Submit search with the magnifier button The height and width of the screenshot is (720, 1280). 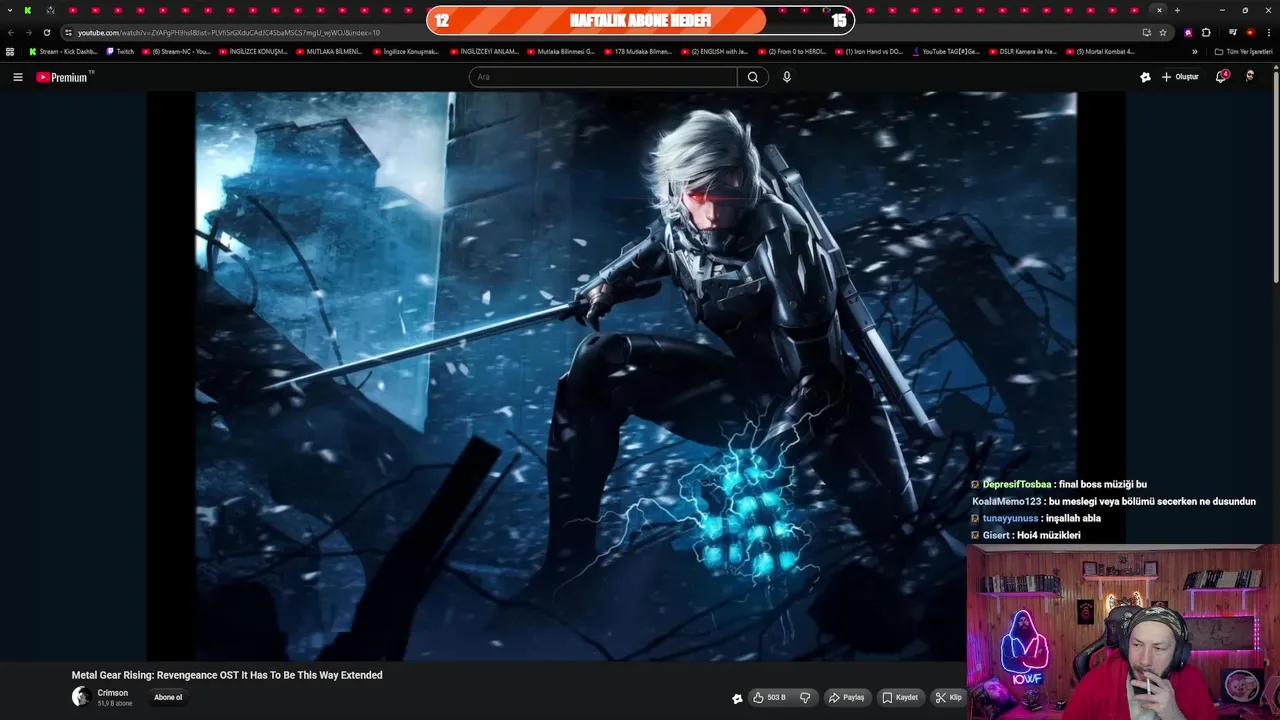pos(753,77)
